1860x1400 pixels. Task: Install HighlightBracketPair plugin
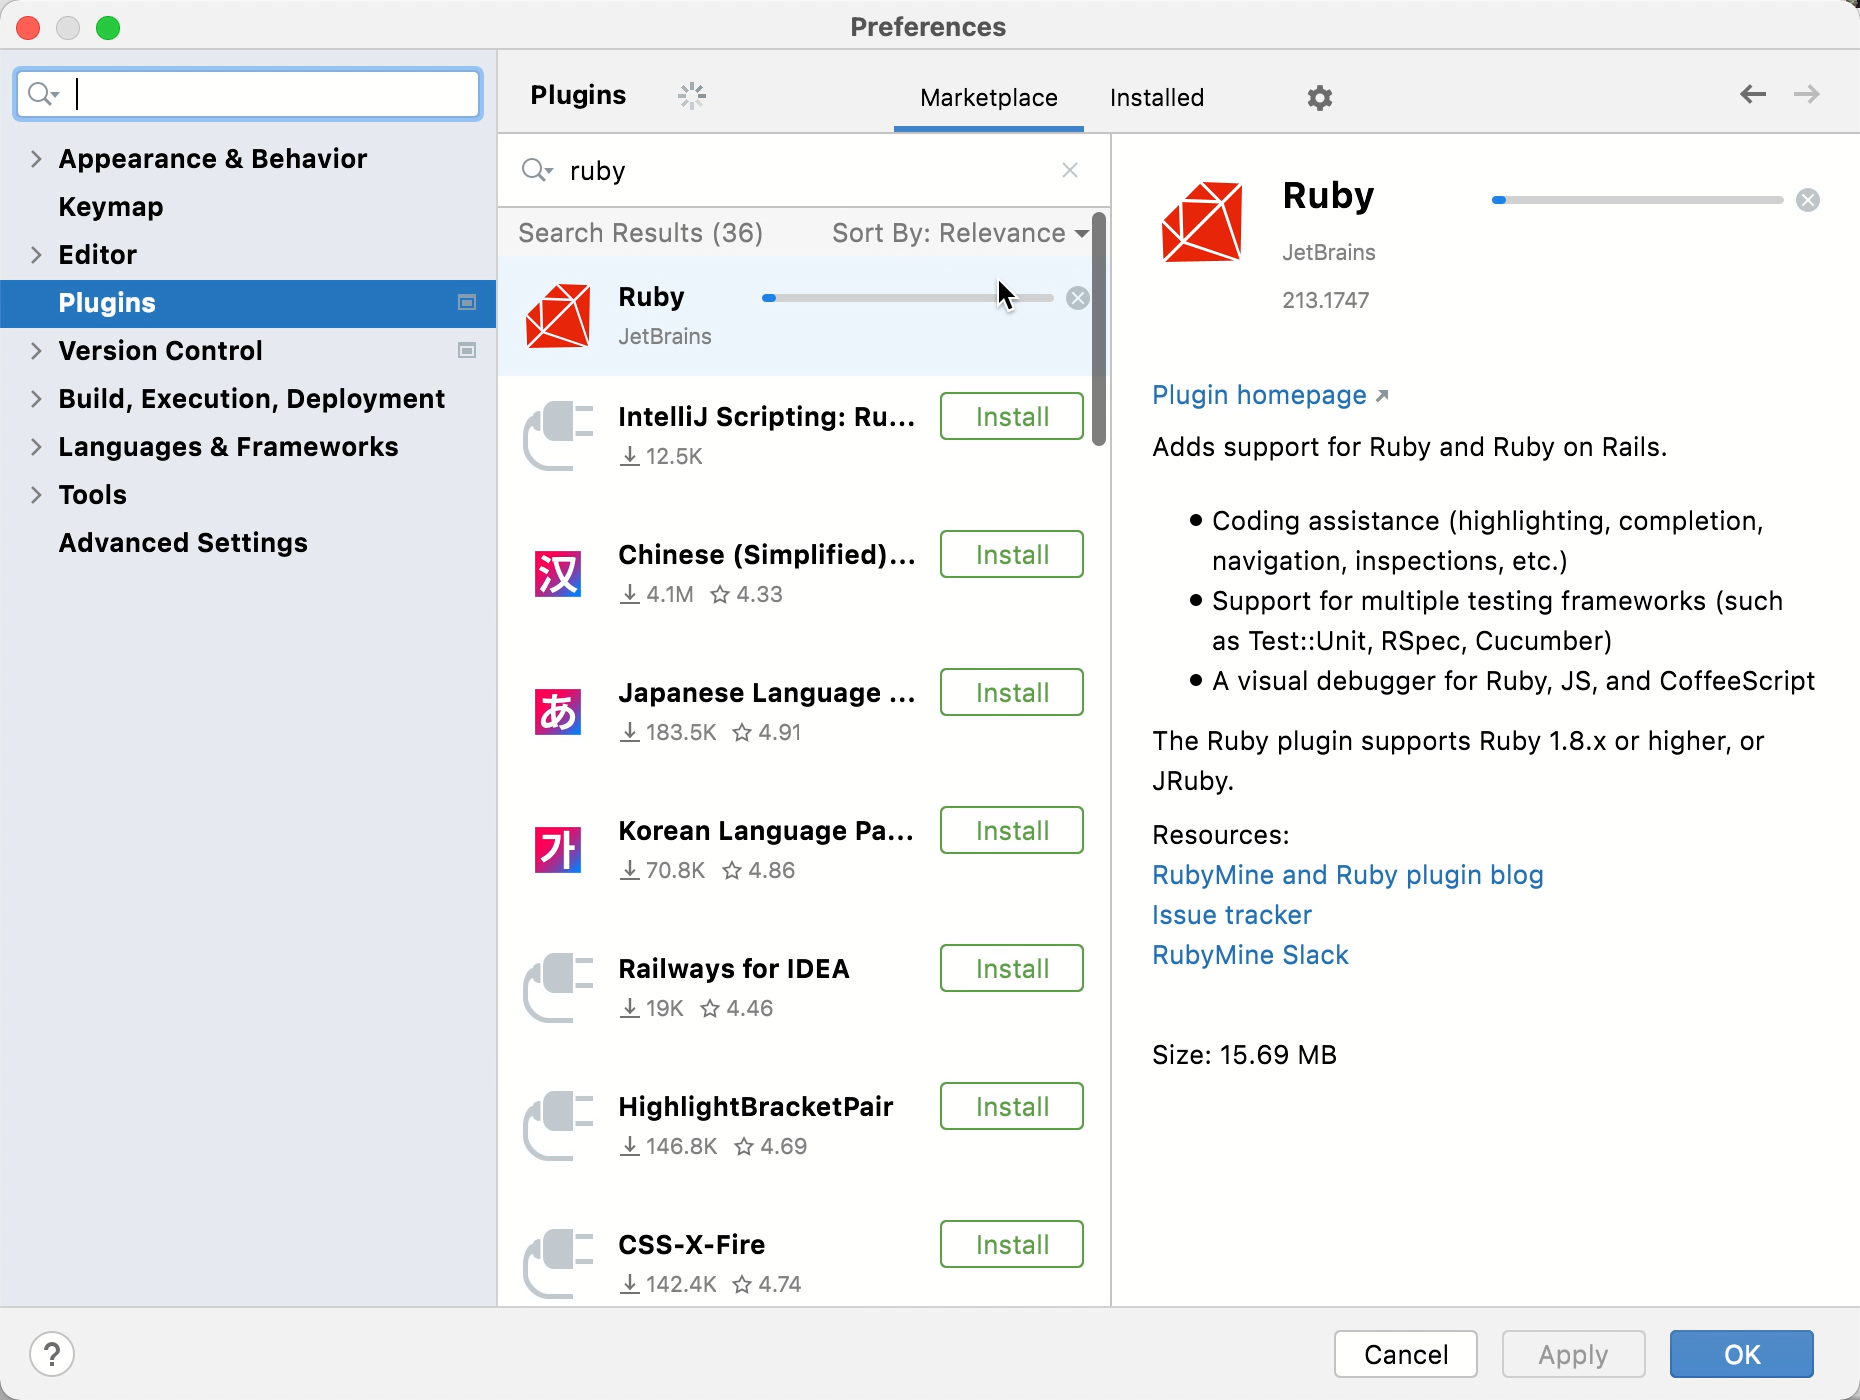tap(1012, 1106)
